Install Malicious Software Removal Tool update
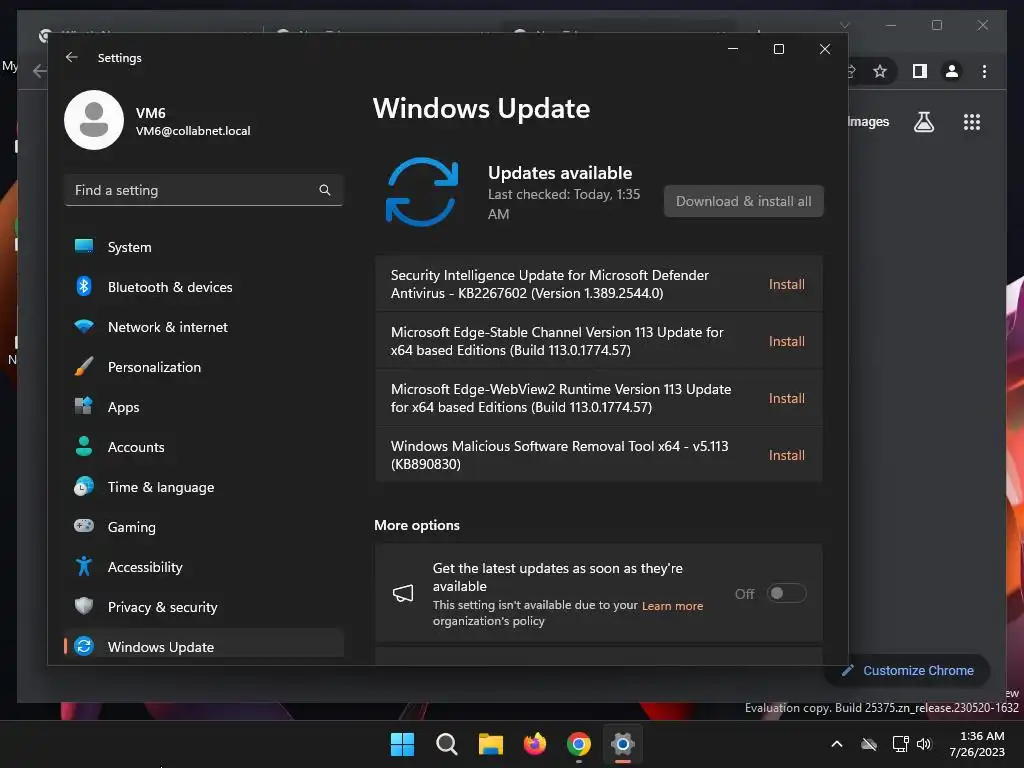 786,455
